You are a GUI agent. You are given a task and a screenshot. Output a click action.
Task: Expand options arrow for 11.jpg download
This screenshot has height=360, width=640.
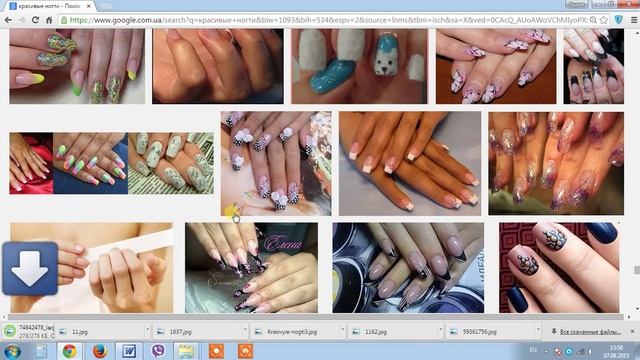click(147, 329)
